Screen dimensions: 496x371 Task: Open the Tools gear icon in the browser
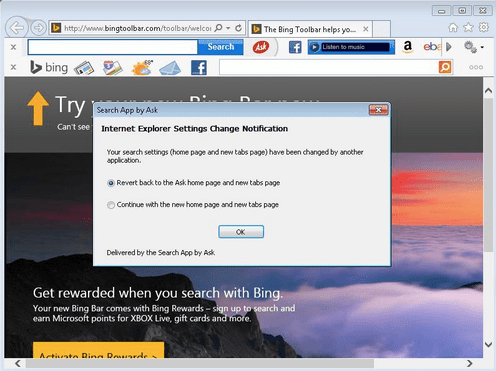(x=484, y=27)
